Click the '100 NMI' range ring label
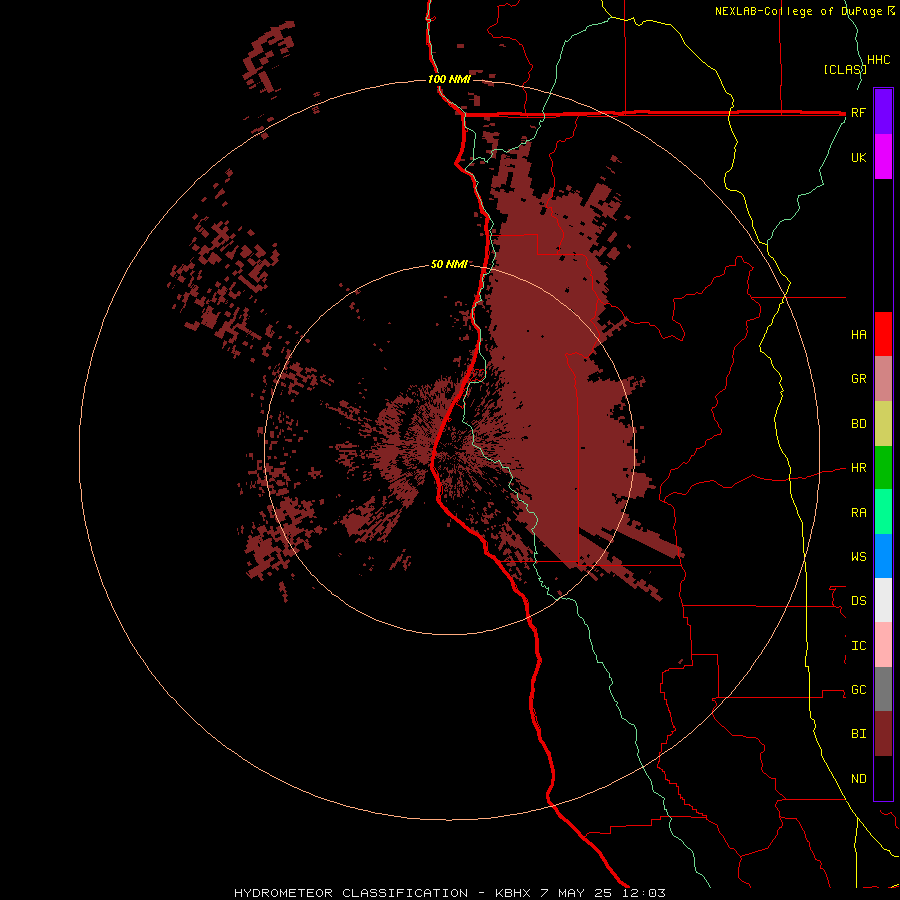900x900 pixels. point(449,79)
